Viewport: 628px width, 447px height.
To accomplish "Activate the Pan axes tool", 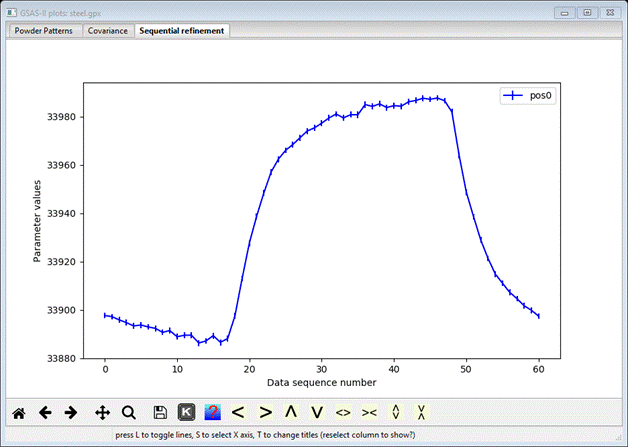I will point(102,411).
